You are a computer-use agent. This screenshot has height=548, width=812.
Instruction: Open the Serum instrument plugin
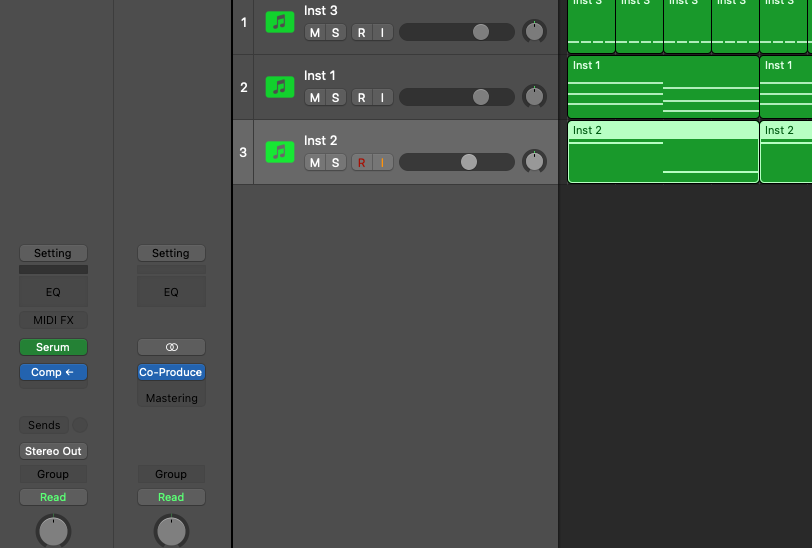(x=53, y=347)
